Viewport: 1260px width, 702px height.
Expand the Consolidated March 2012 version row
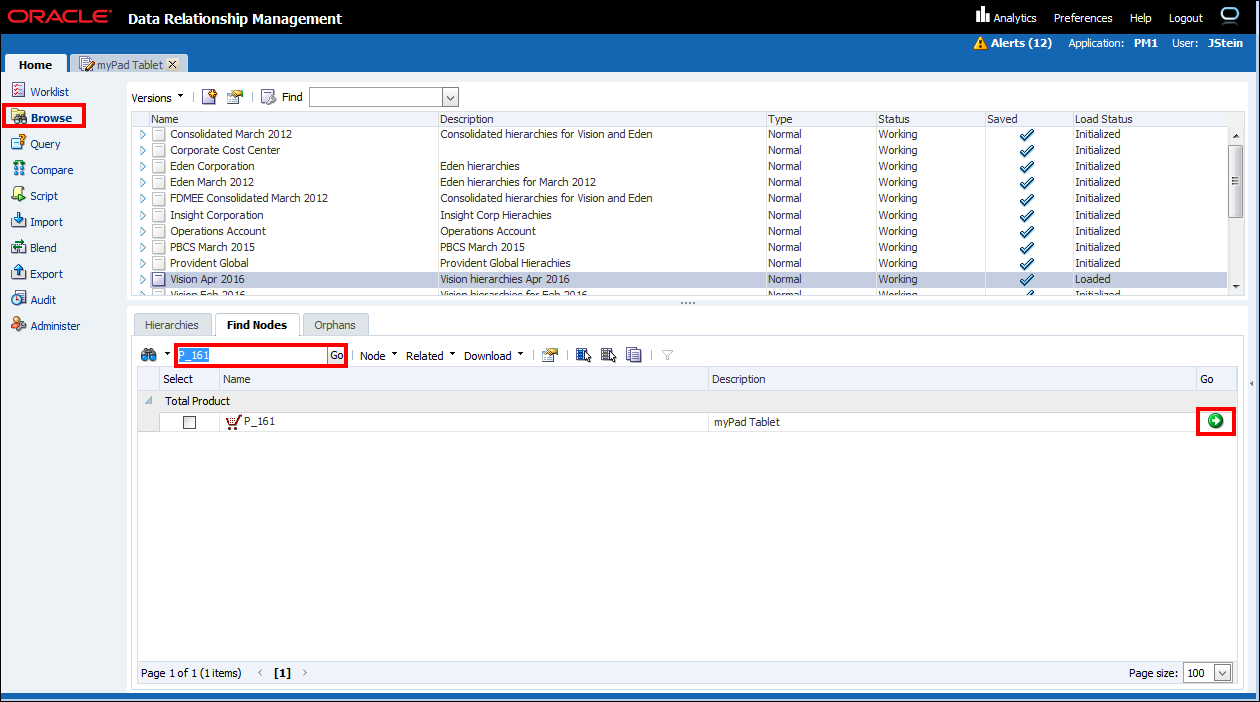coord(142,134)
